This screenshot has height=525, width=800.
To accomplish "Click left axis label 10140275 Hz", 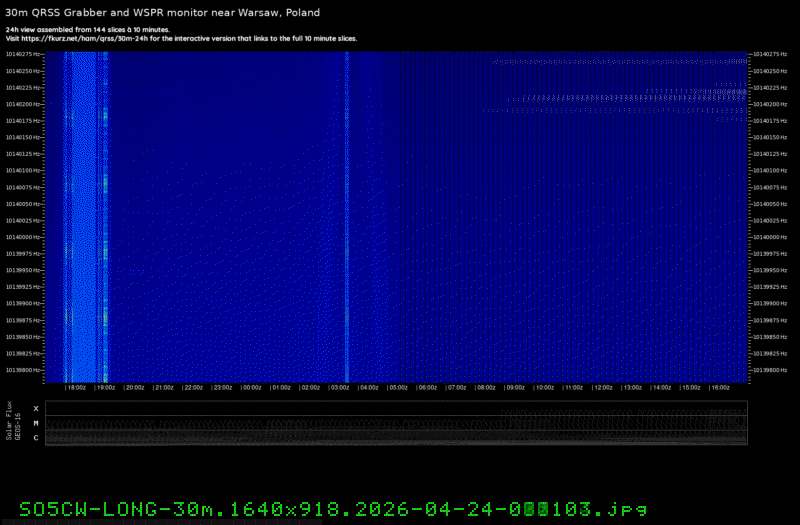I will [23, 54].
